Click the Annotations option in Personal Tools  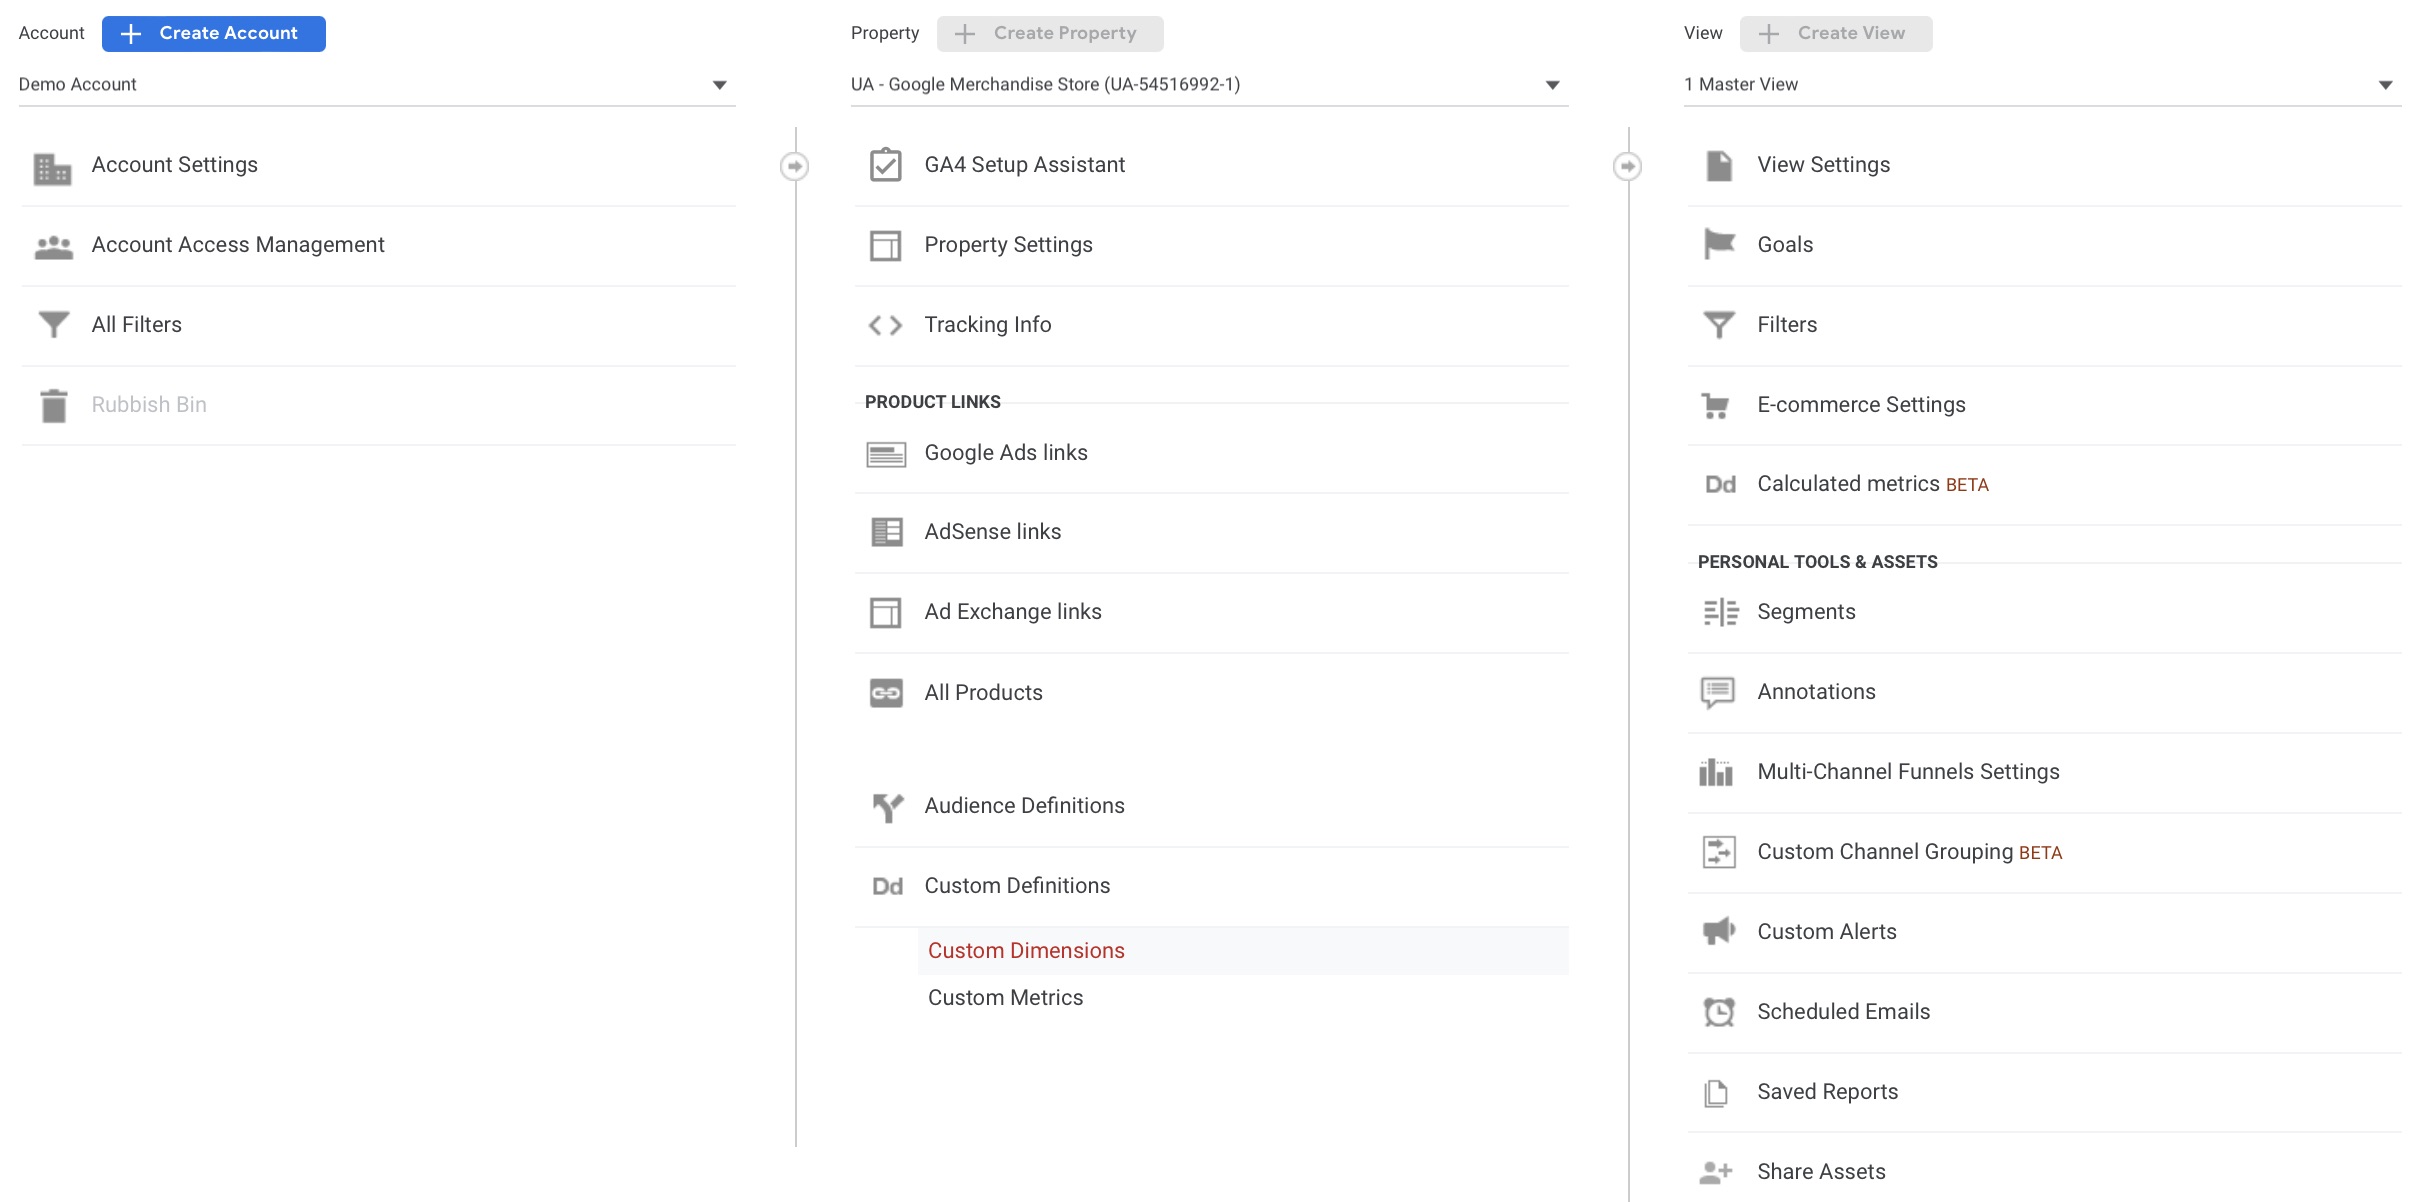point(1816,689)
